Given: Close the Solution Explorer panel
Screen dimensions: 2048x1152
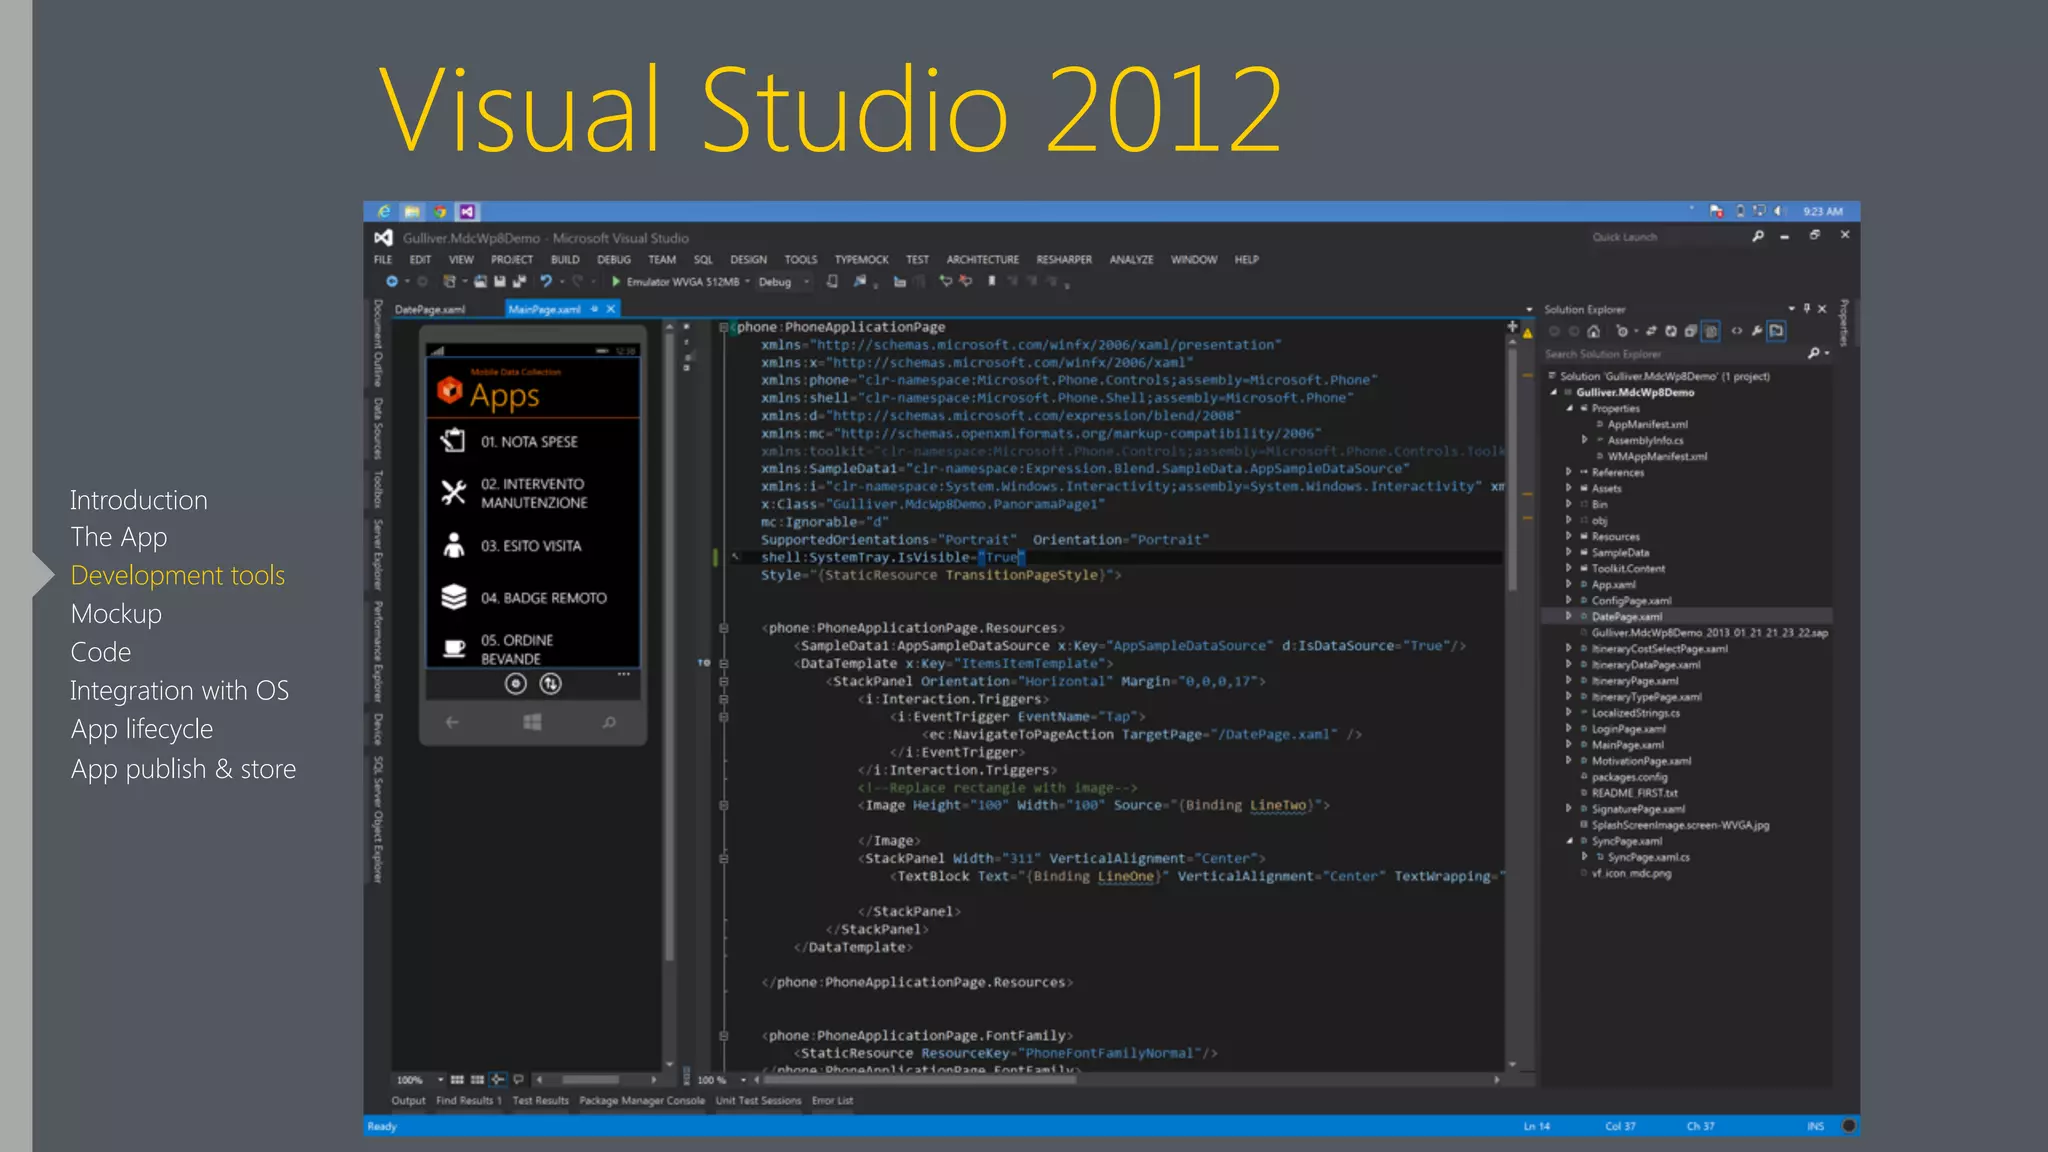Looking at the screenshot, I should click(x=1822, y=309).
